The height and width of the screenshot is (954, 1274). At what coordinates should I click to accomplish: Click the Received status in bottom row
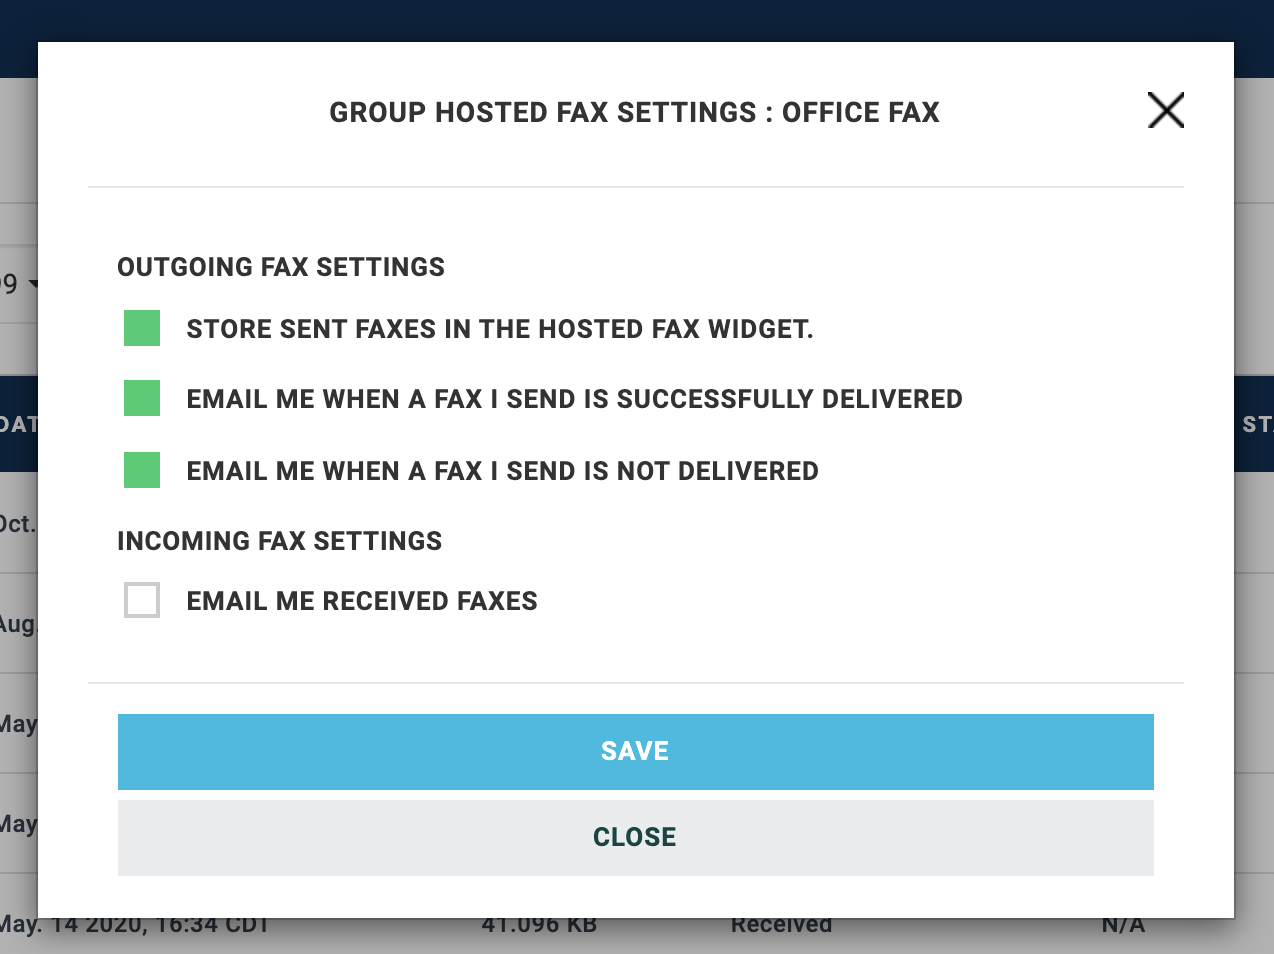(781, 927)
